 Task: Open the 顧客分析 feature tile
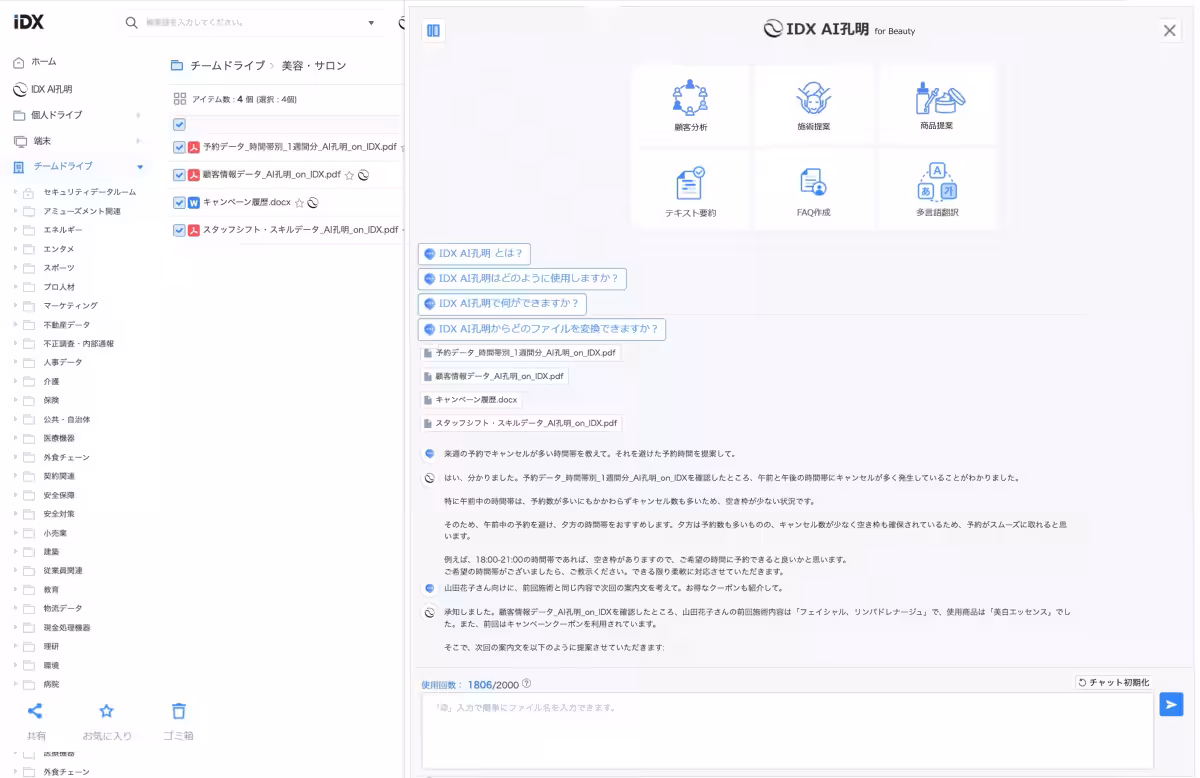[x=690, y=106]
